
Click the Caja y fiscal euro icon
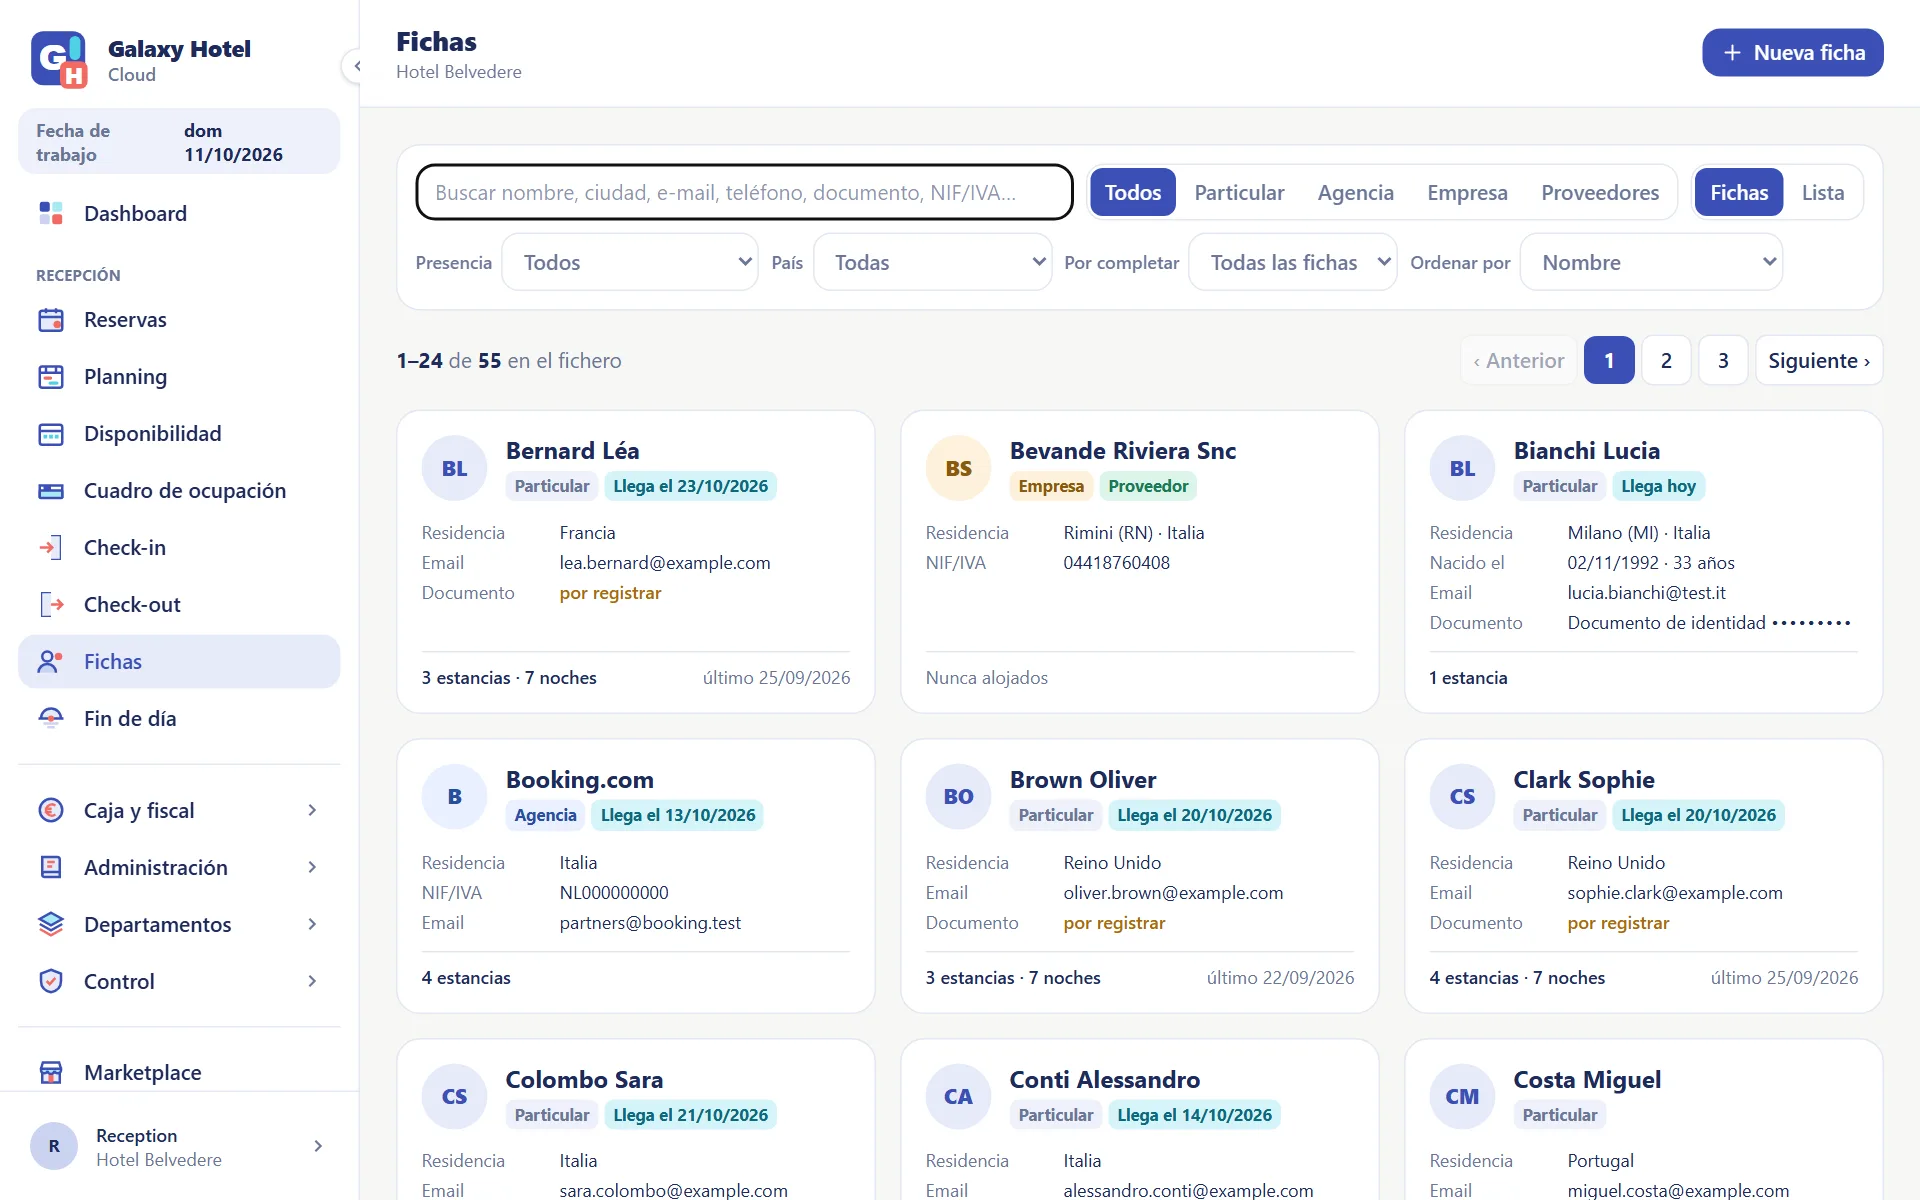coord(51,810)
